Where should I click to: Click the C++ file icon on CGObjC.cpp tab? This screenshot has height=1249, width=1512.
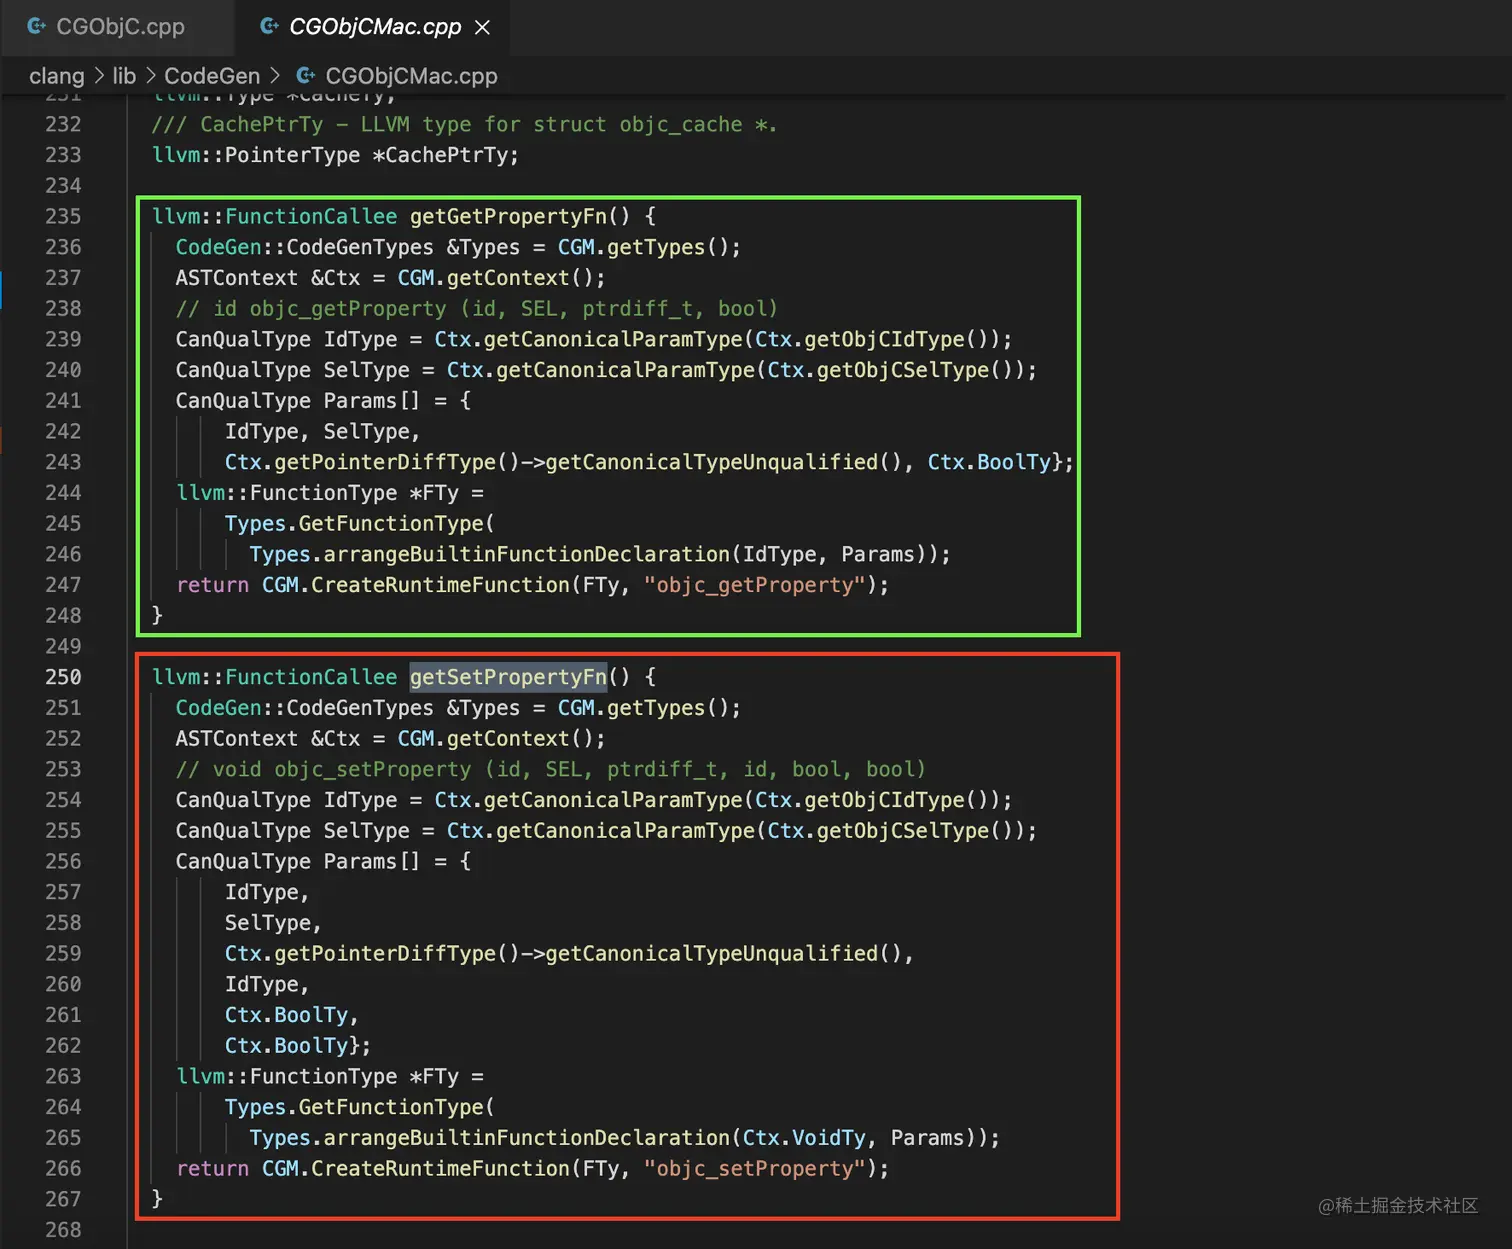click(x=36, y=27)
